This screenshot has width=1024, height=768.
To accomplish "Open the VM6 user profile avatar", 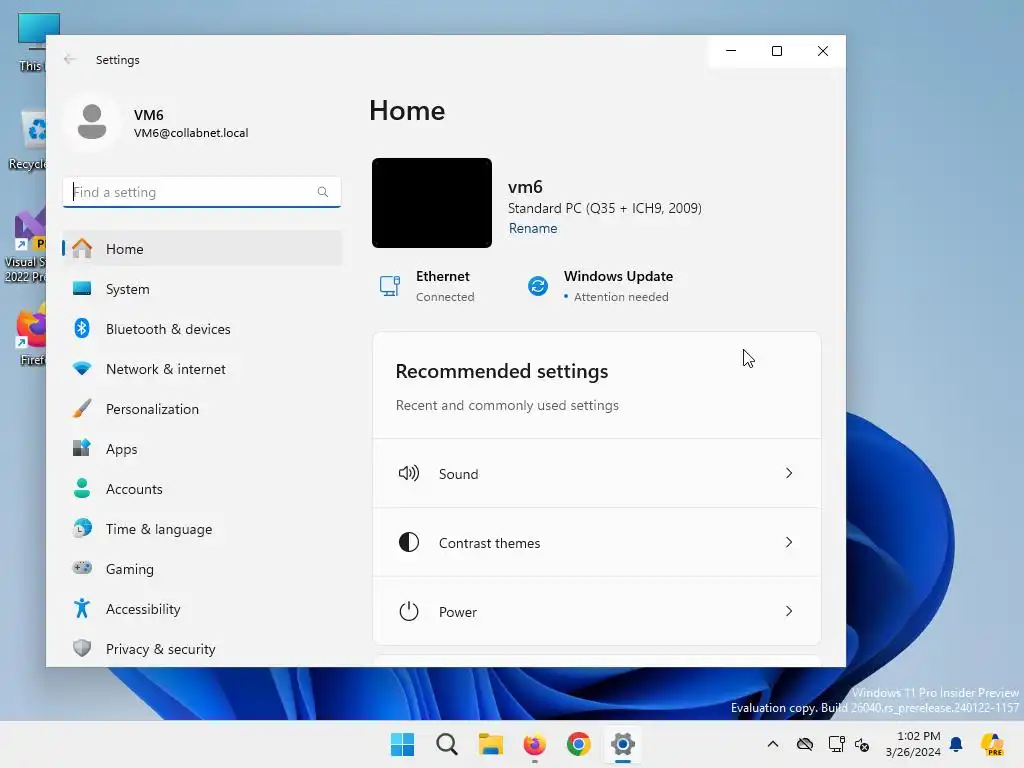I will 92,122.
